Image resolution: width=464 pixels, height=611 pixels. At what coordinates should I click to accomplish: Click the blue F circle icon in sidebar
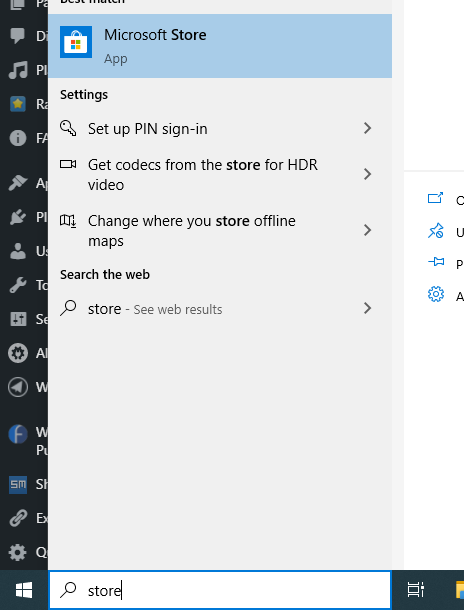pos(18,434)
